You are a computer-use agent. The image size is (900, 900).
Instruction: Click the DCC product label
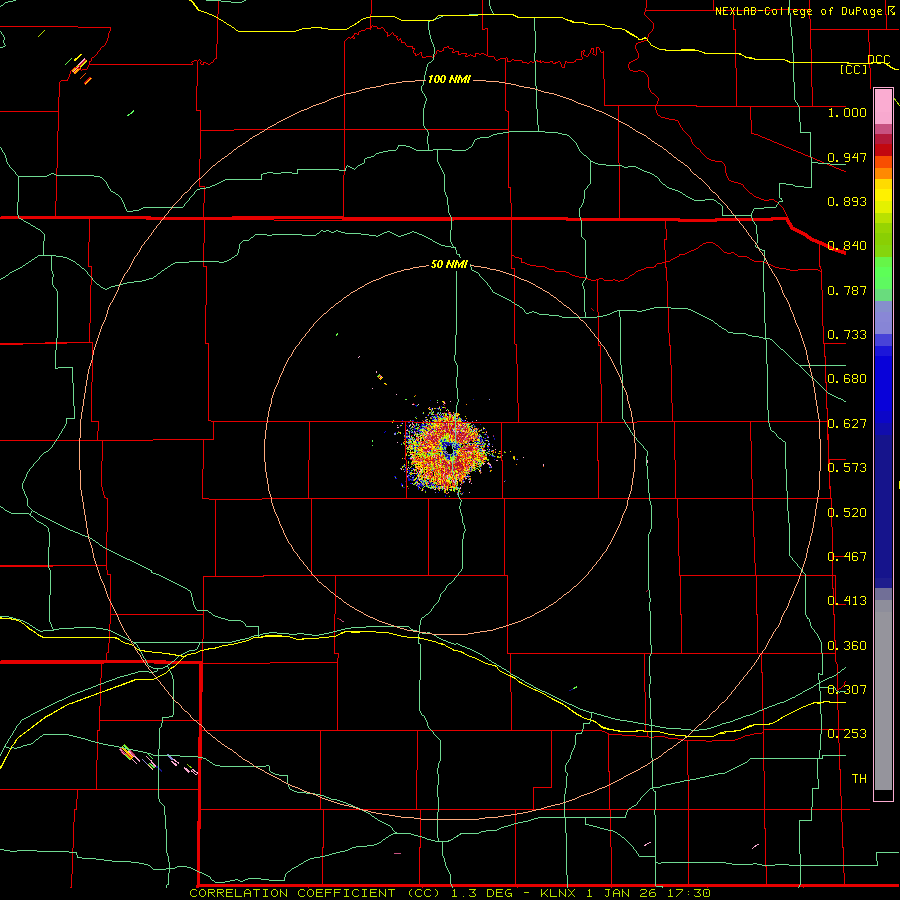(878, 60)
